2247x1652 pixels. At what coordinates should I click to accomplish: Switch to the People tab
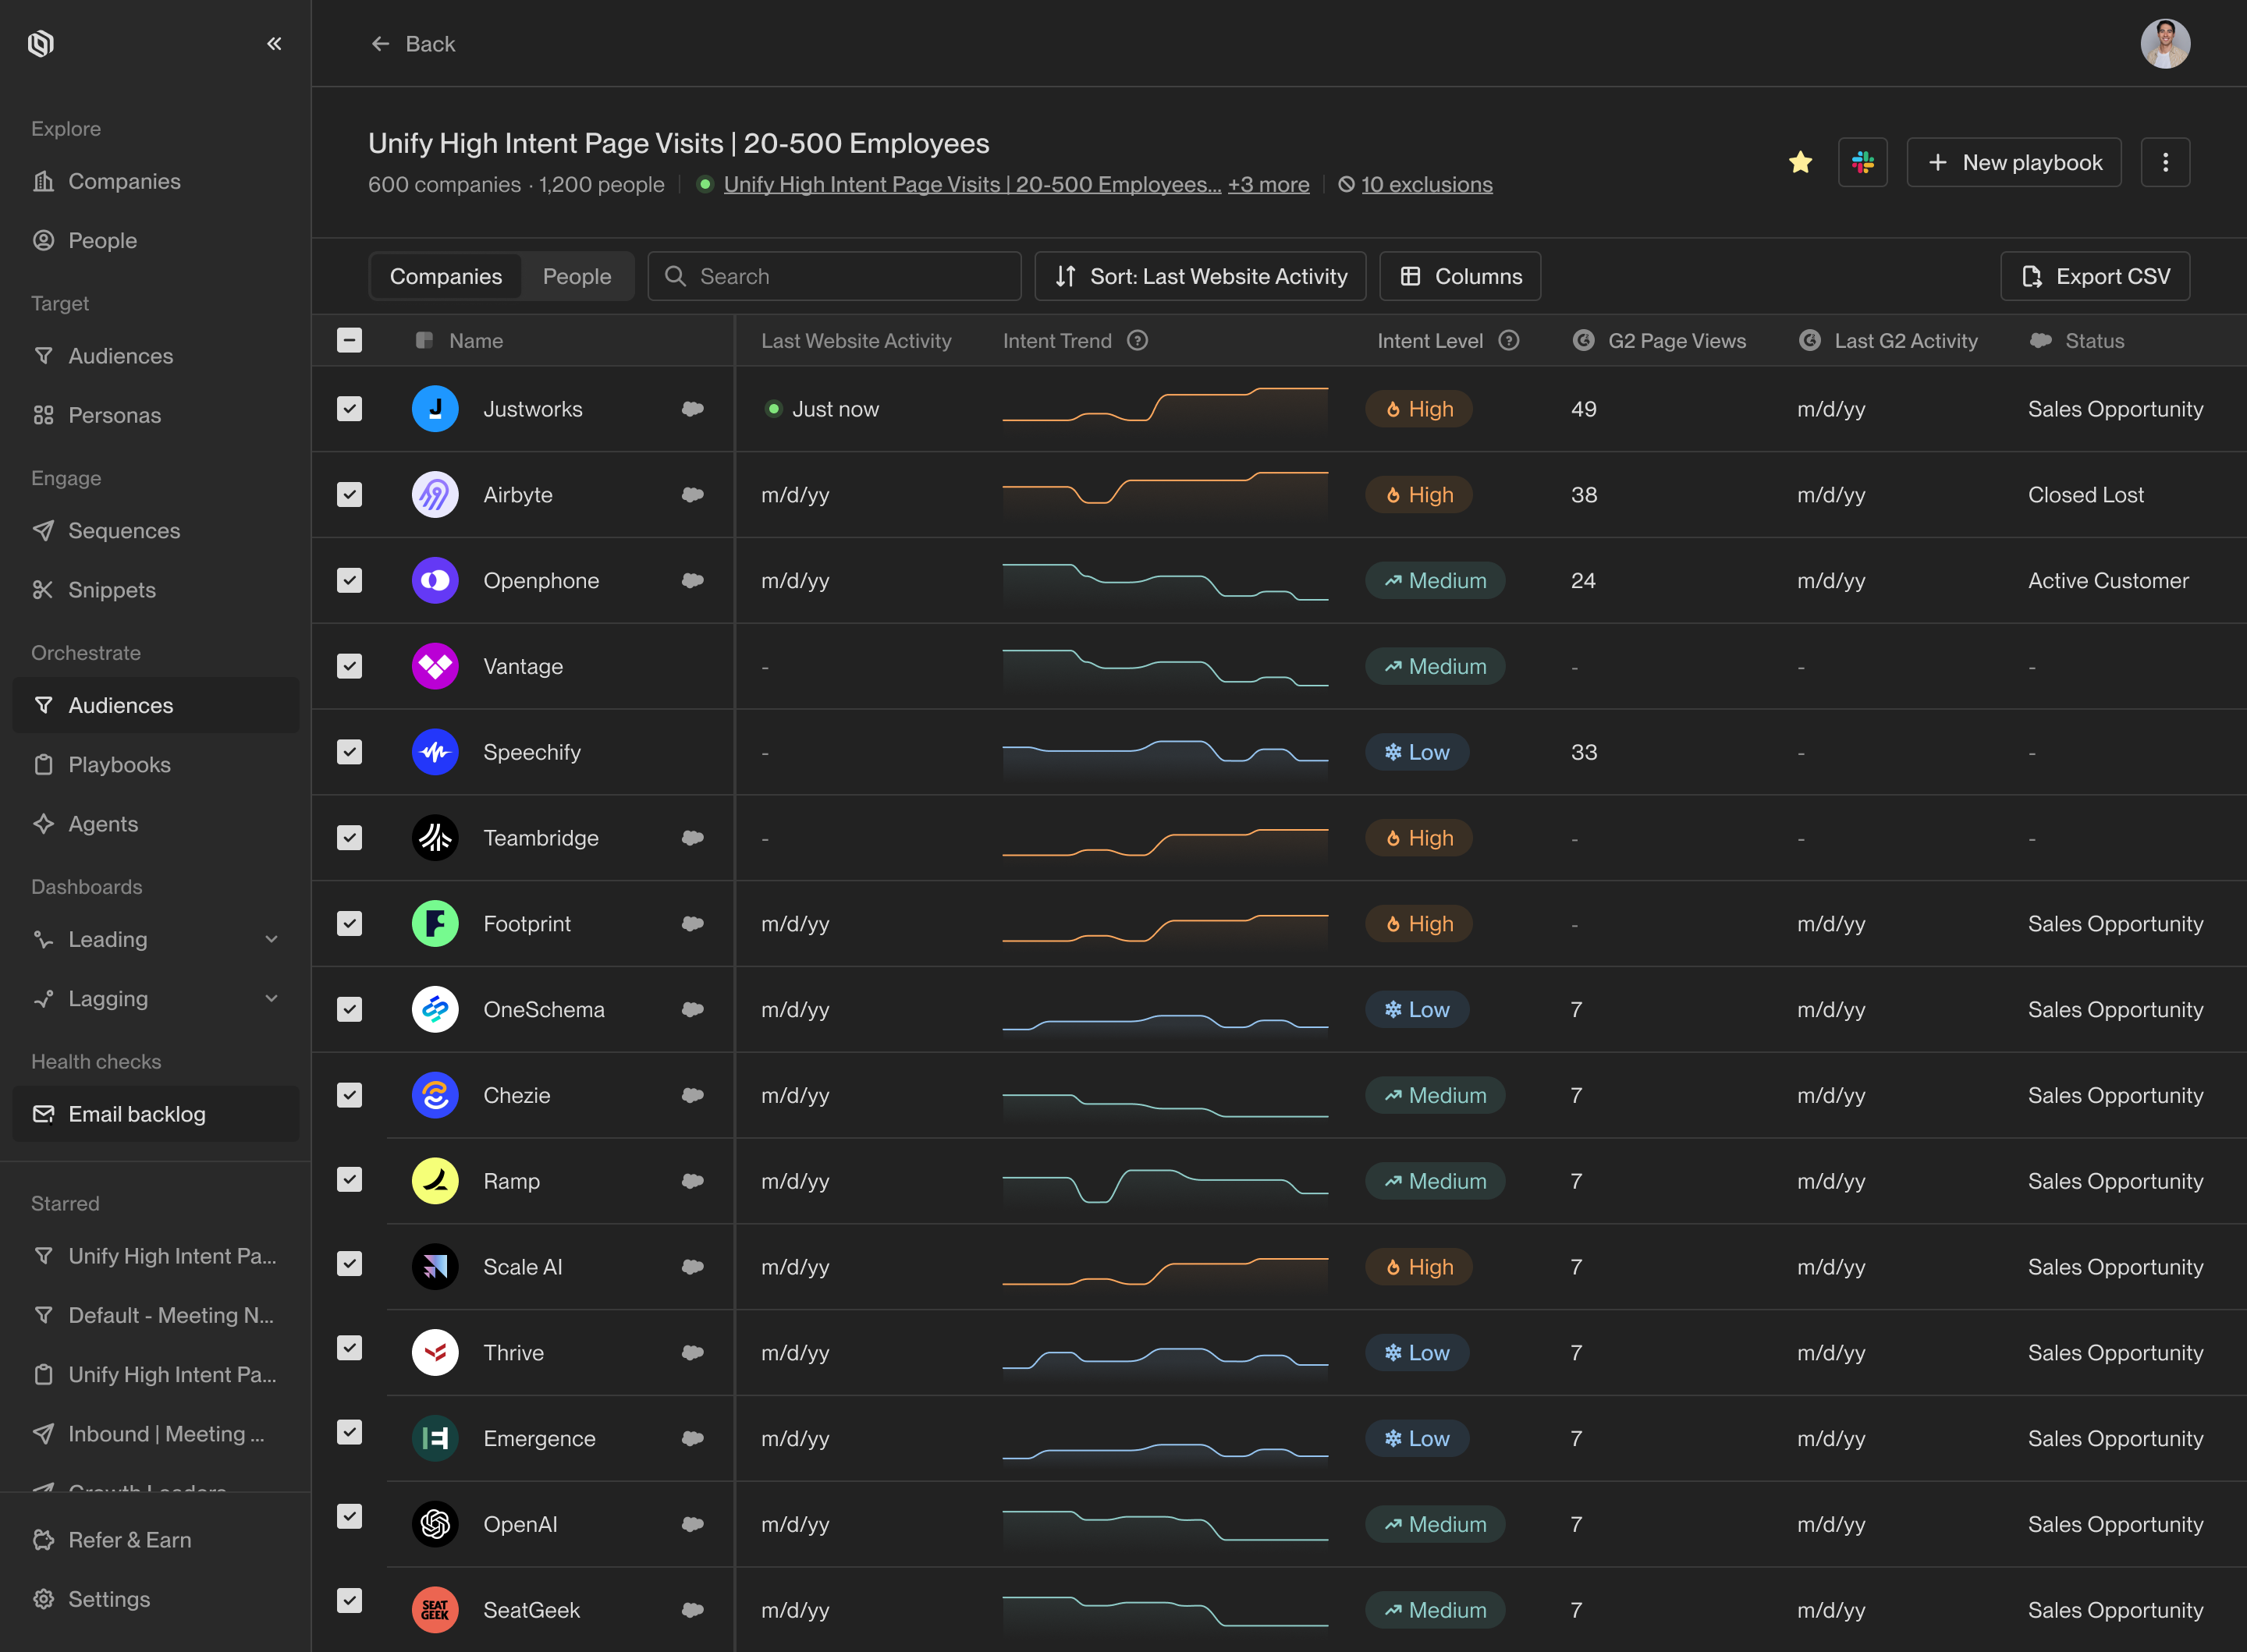[576, 276]
